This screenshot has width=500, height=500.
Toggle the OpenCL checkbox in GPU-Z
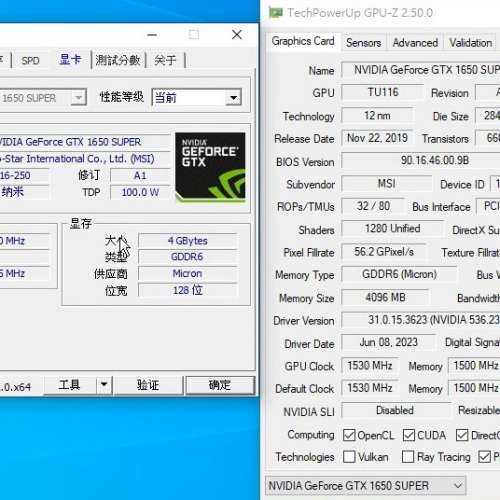coord(349,435)
